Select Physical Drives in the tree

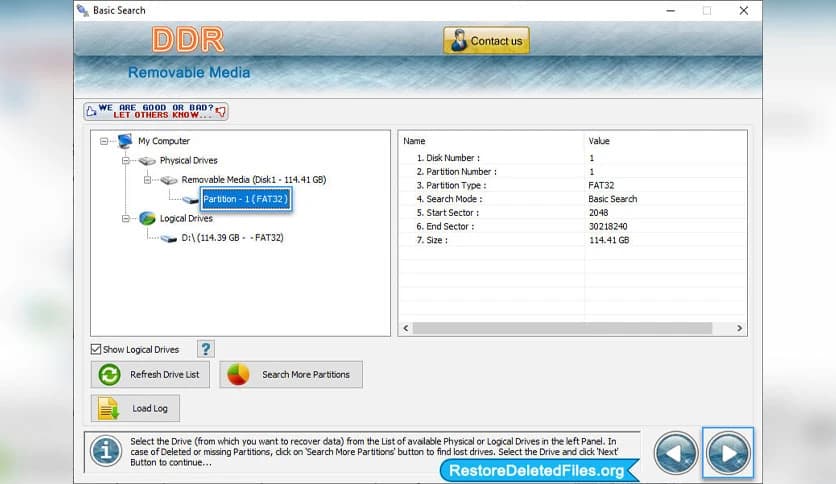189,160
